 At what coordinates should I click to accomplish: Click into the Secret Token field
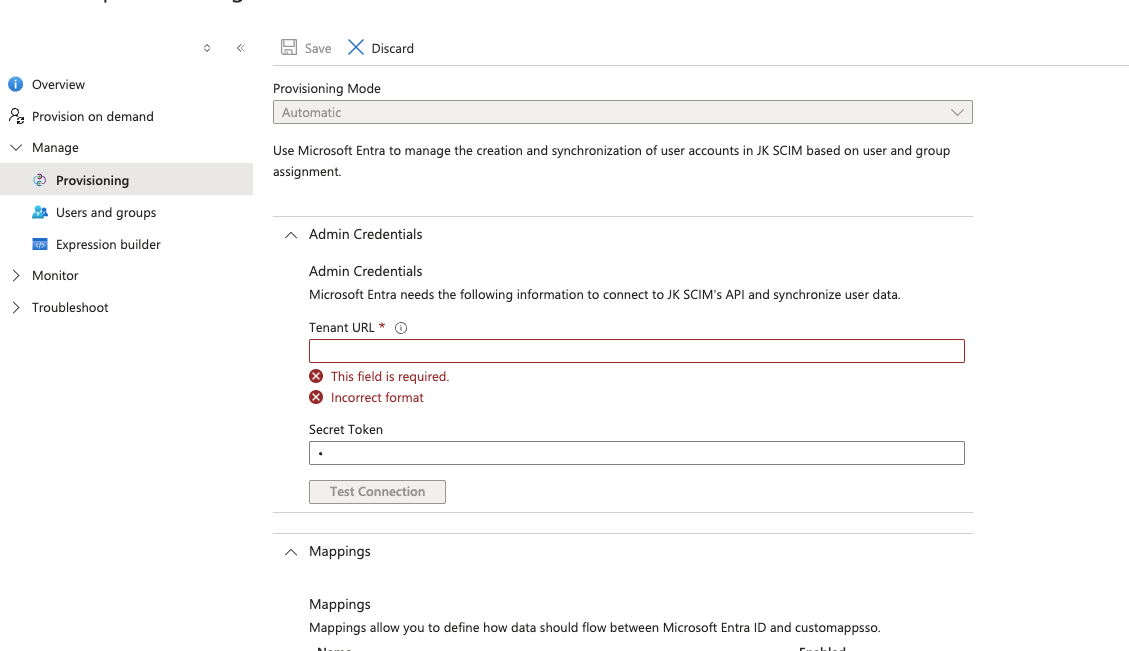tap(636, 453)
